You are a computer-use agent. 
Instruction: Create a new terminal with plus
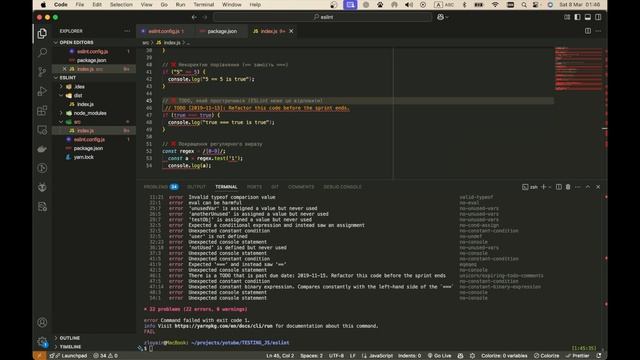pyautogui.click(x=543, y=187)
